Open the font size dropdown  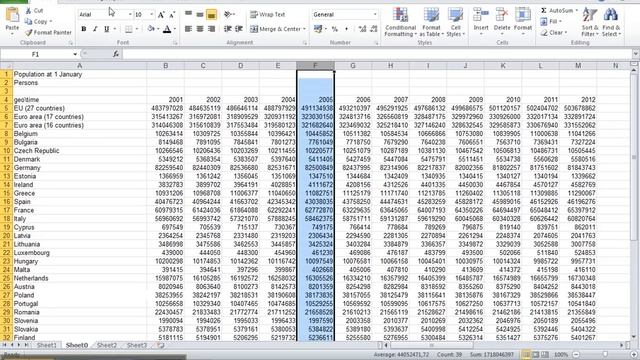151,15
